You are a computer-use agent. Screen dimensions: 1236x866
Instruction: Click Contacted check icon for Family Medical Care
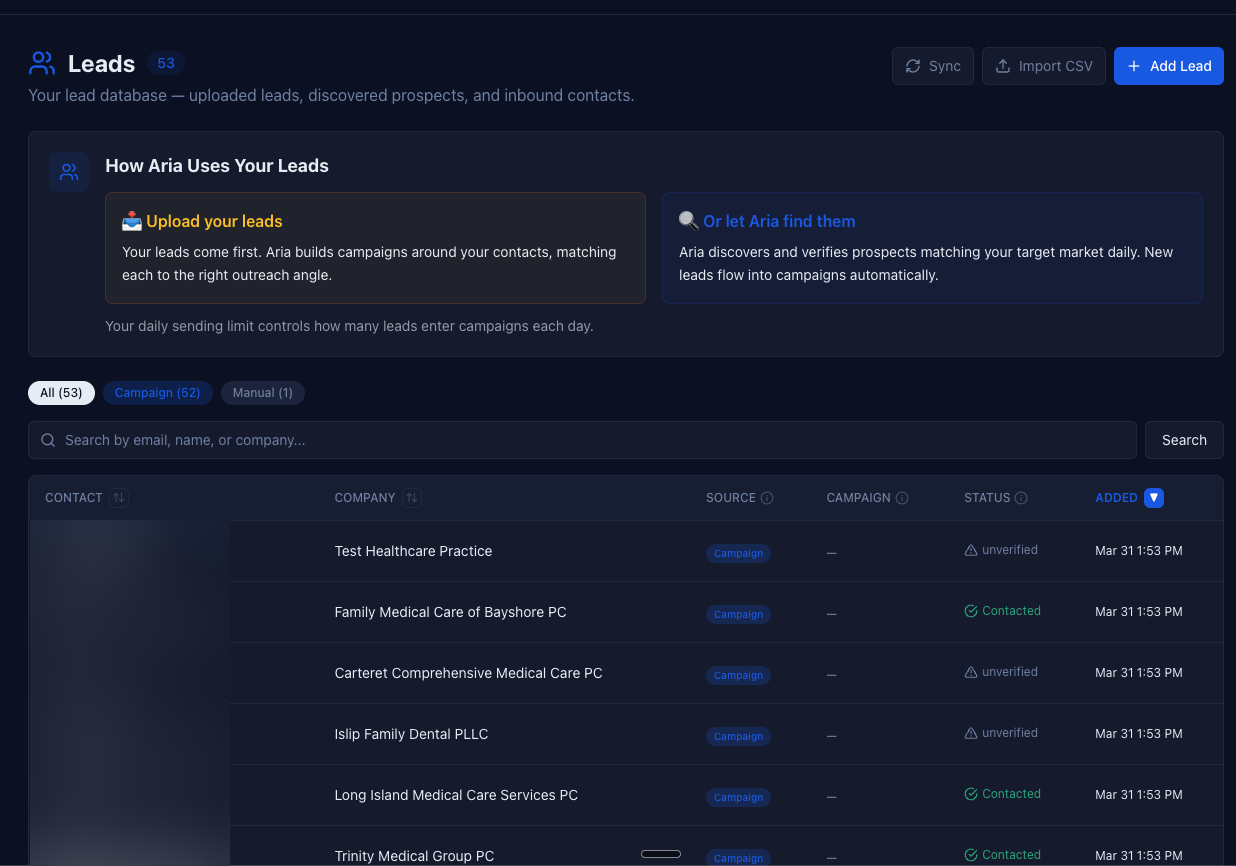pyautogui.click(x=970, y=611)
